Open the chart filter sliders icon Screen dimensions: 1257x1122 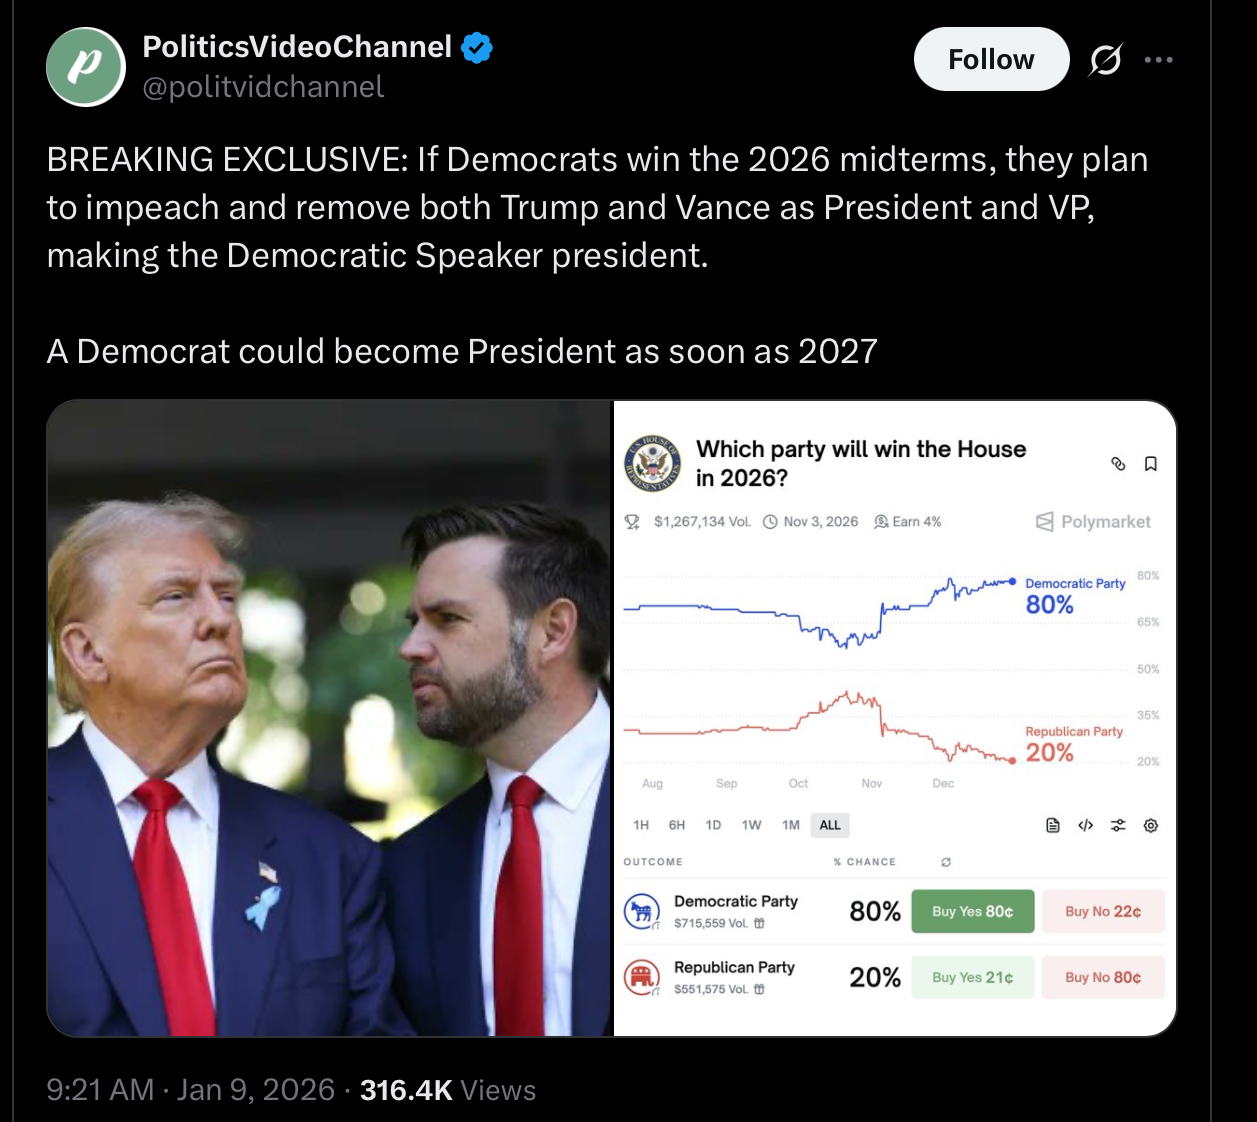(1118, 826)
